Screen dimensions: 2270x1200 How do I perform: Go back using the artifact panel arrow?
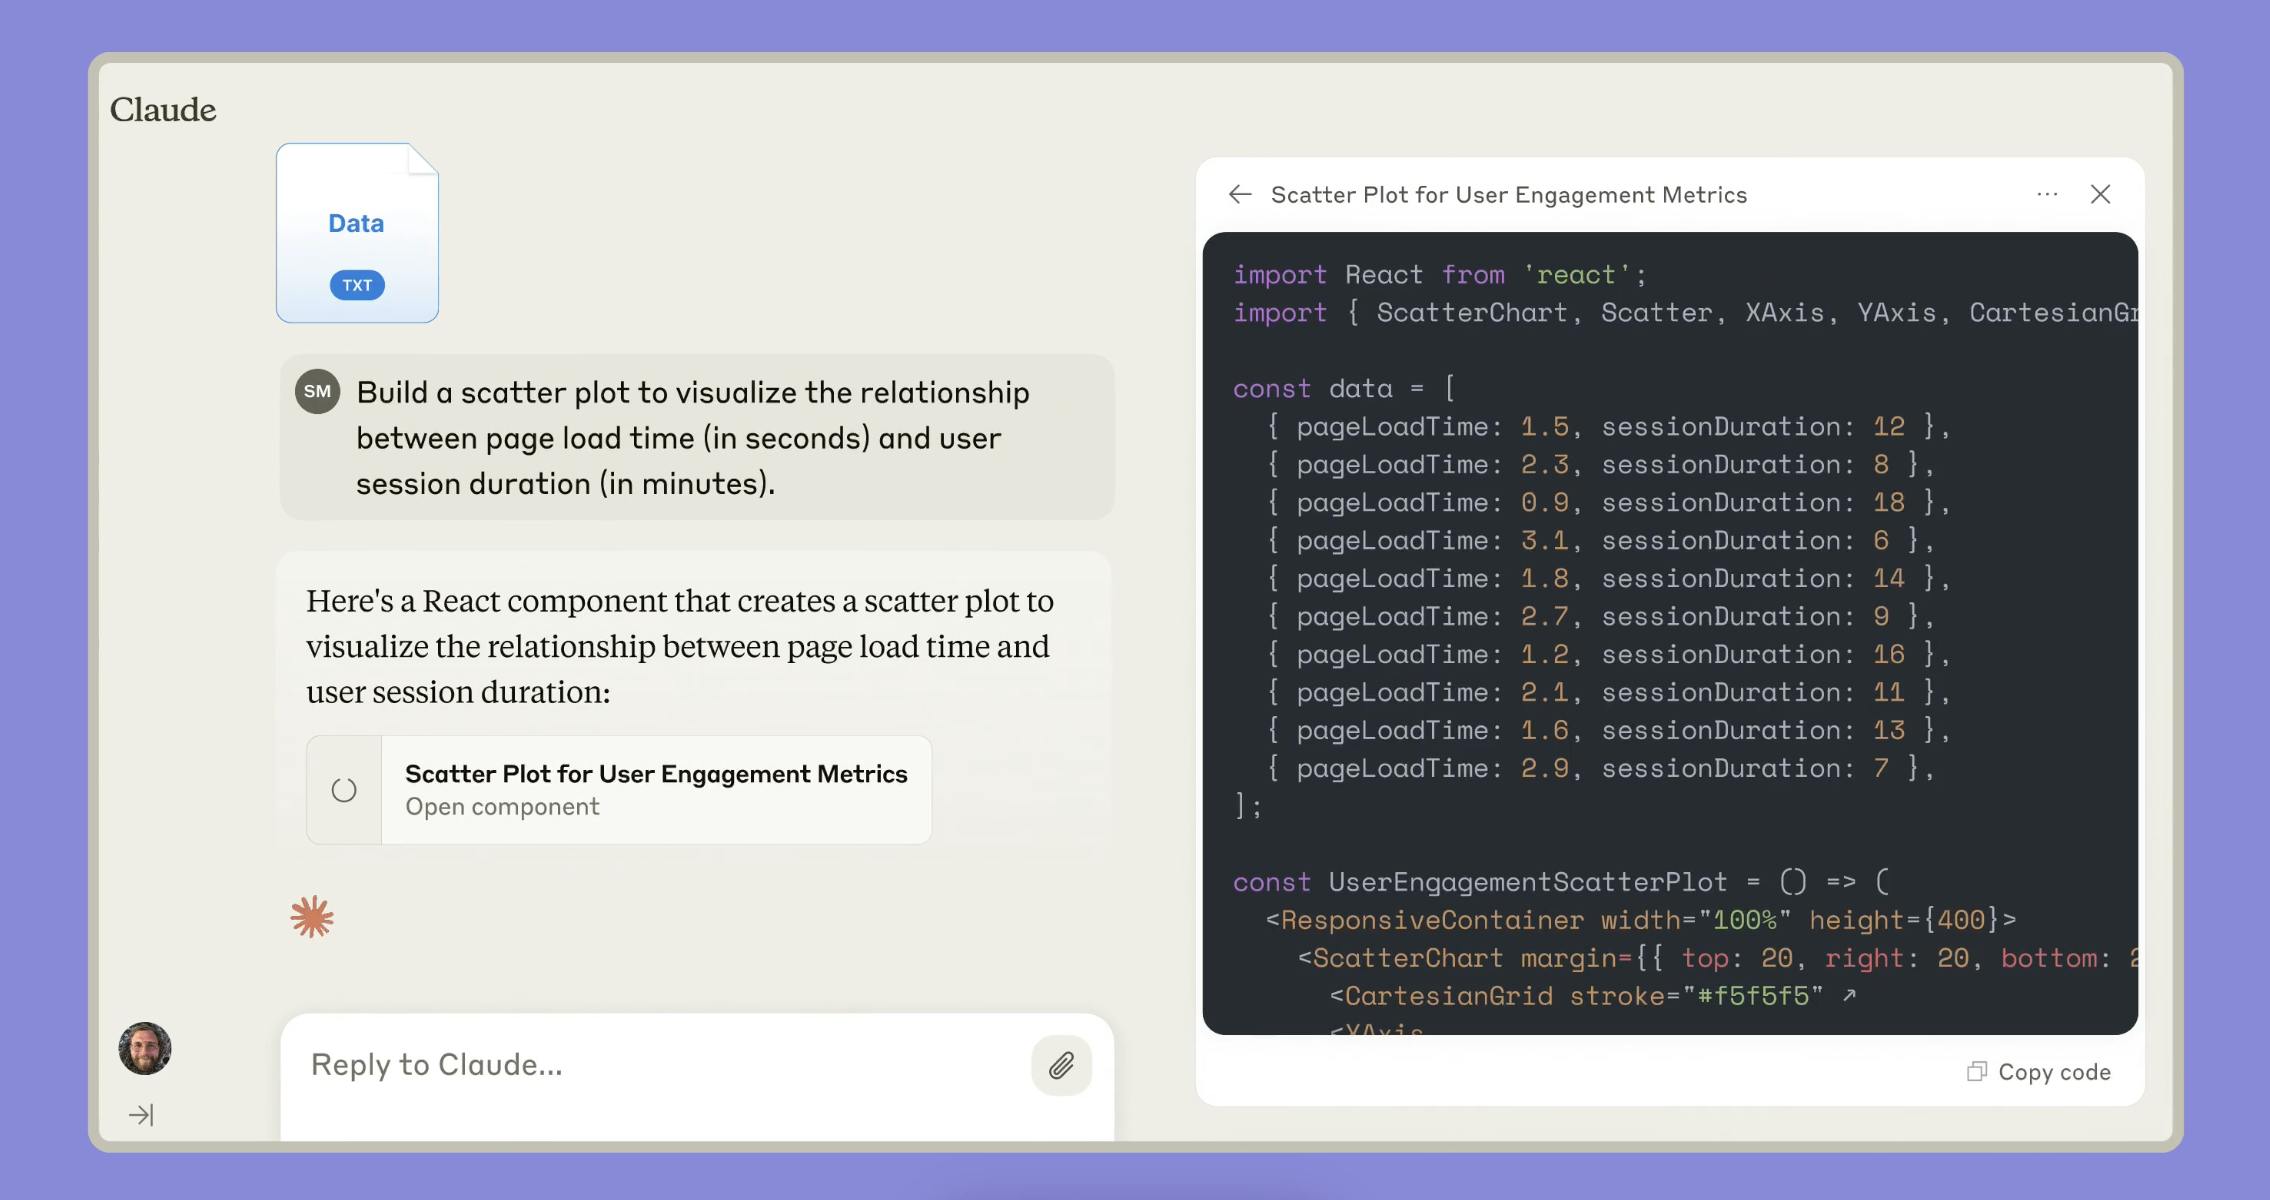1240,194
